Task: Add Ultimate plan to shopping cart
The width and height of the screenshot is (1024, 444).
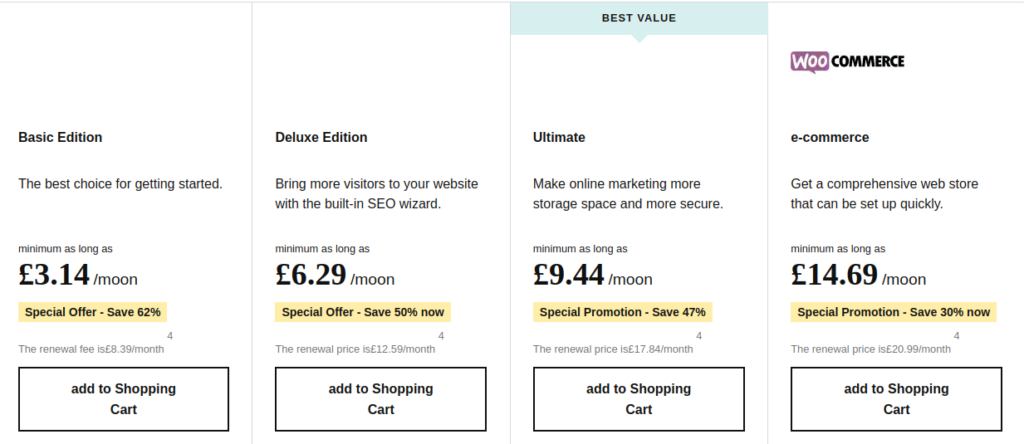Action: (639, 399)
